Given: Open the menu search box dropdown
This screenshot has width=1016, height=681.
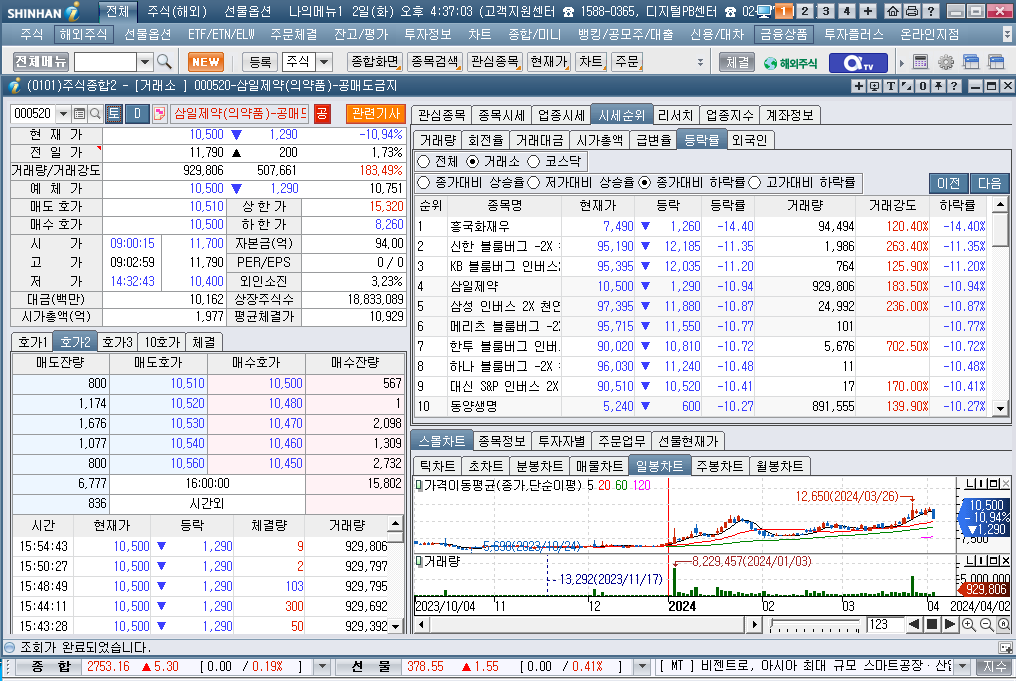Looking at the screenshot, I should [145, 62].
